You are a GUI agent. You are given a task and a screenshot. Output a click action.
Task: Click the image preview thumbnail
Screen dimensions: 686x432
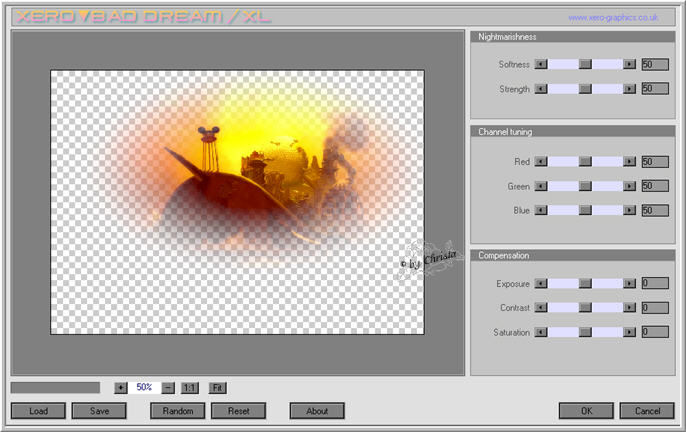click(237, 202)
